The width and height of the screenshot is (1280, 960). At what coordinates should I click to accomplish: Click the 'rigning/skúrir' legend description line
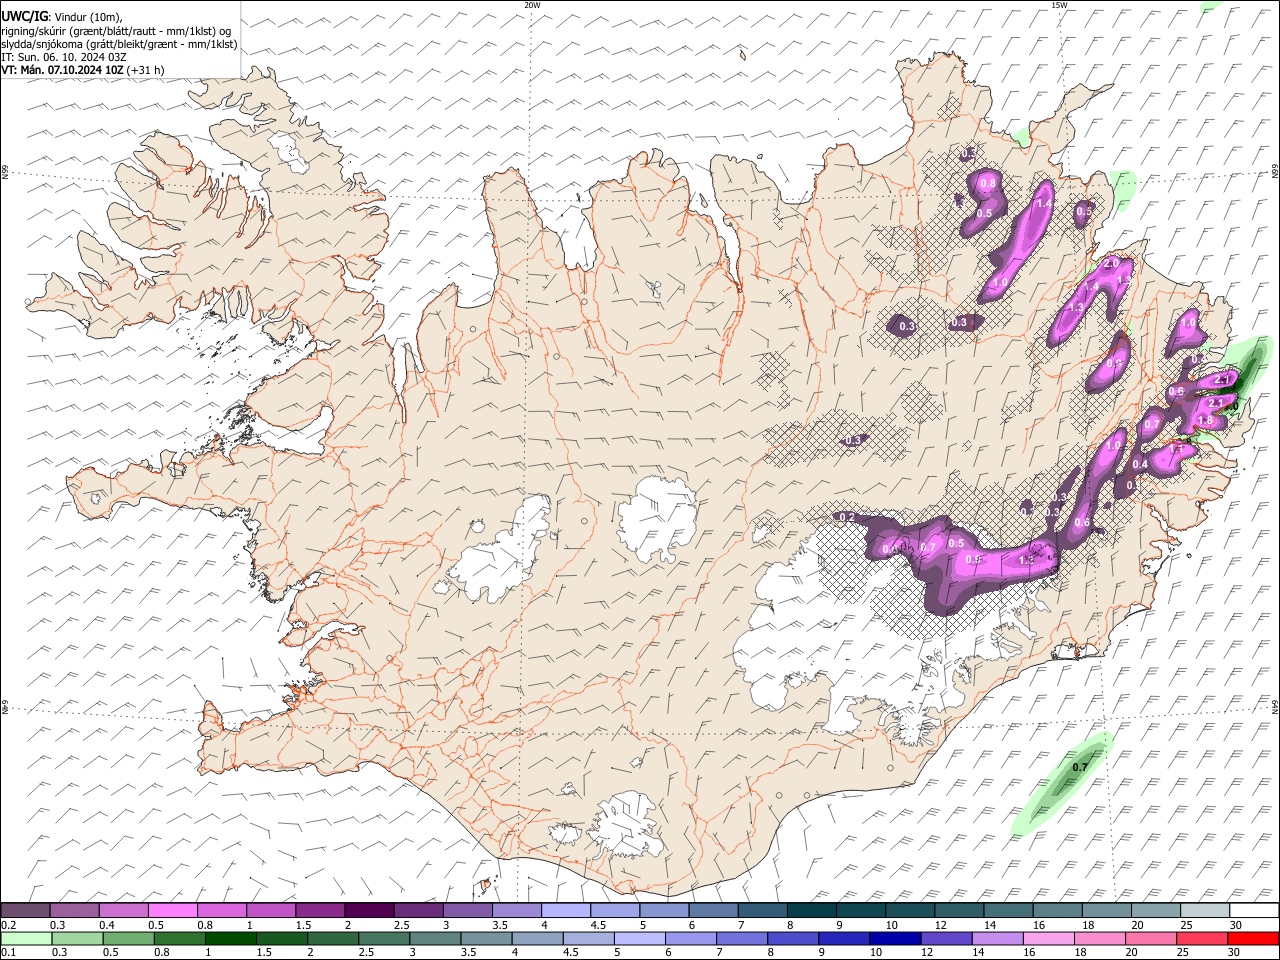coord(116,31)
